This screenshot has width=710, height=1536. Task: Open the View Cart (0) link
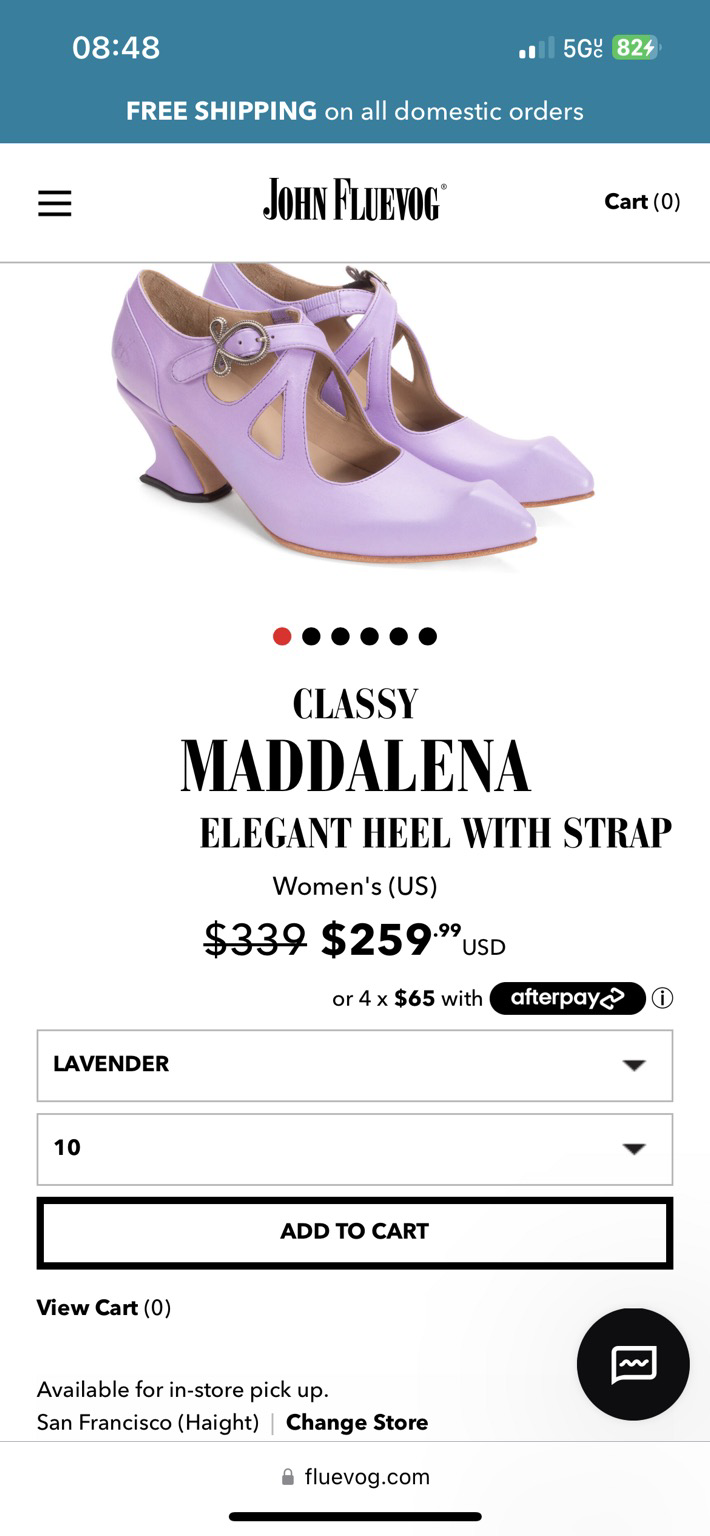click(104, 1308)
